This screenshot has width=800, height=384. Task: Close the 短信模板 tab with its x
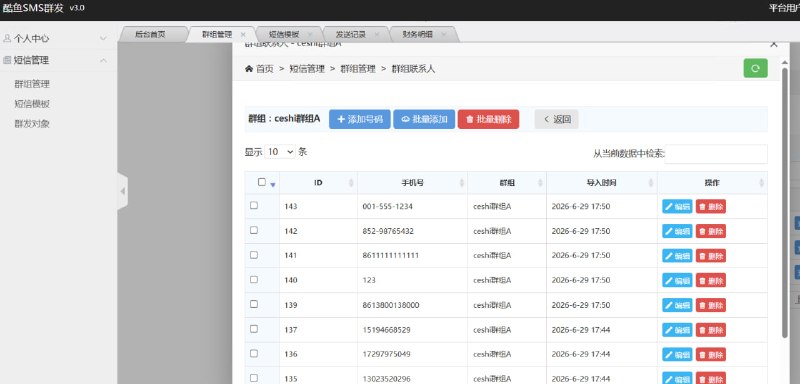tap(310, 35)
